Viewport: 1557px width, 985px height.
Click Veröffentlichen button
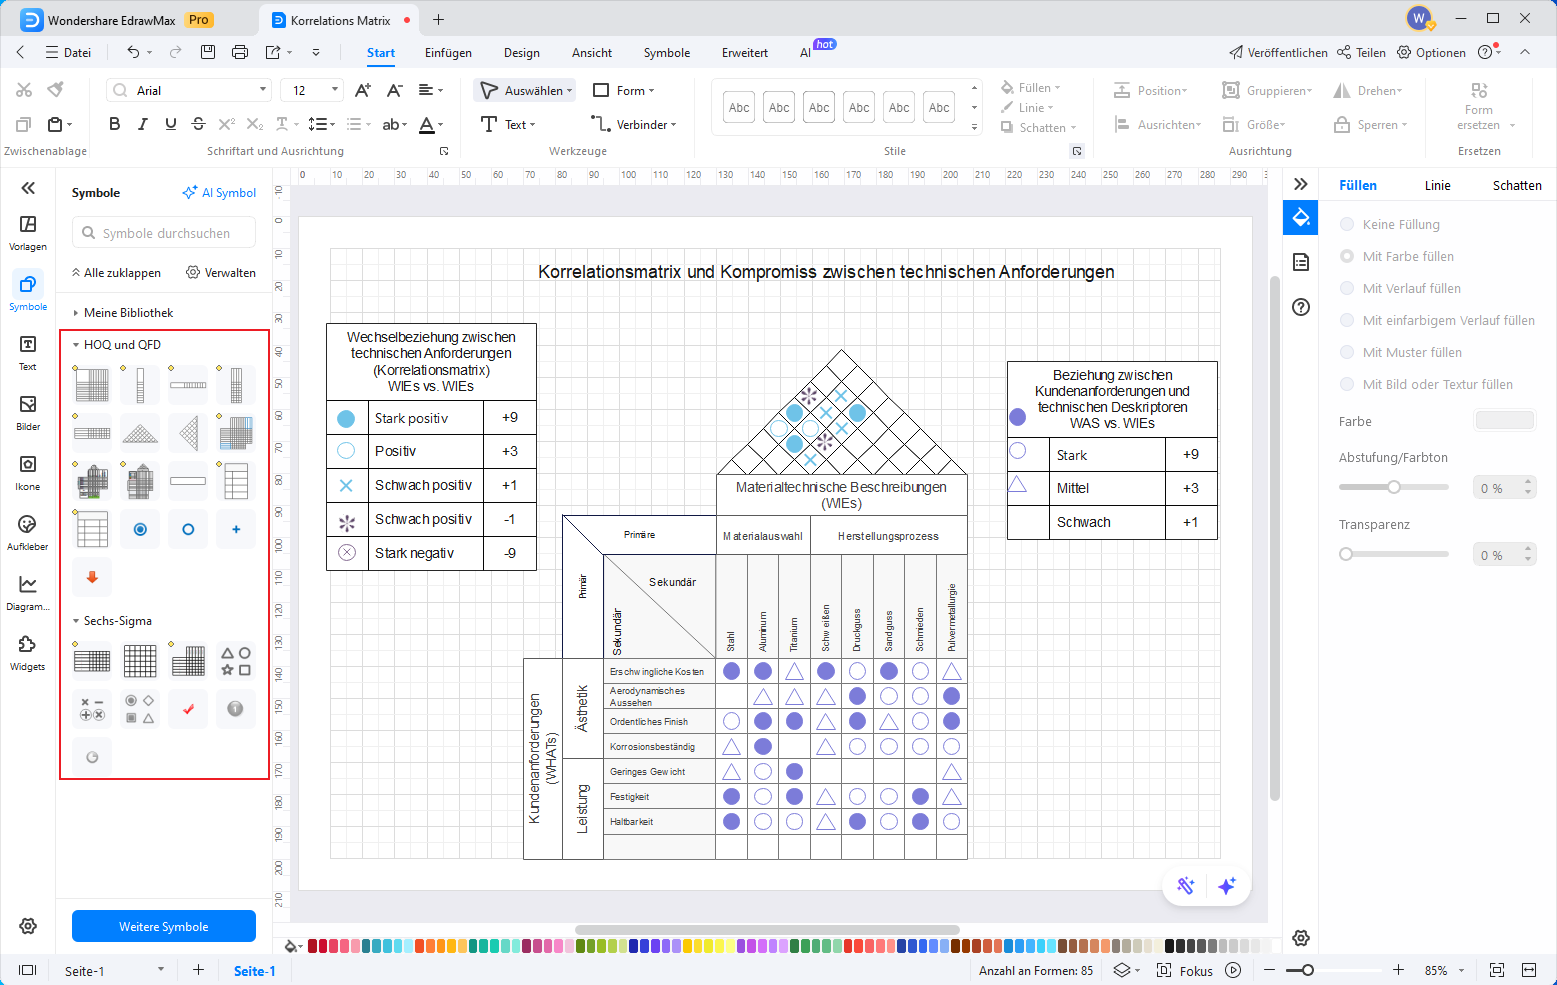point(1278,52)
